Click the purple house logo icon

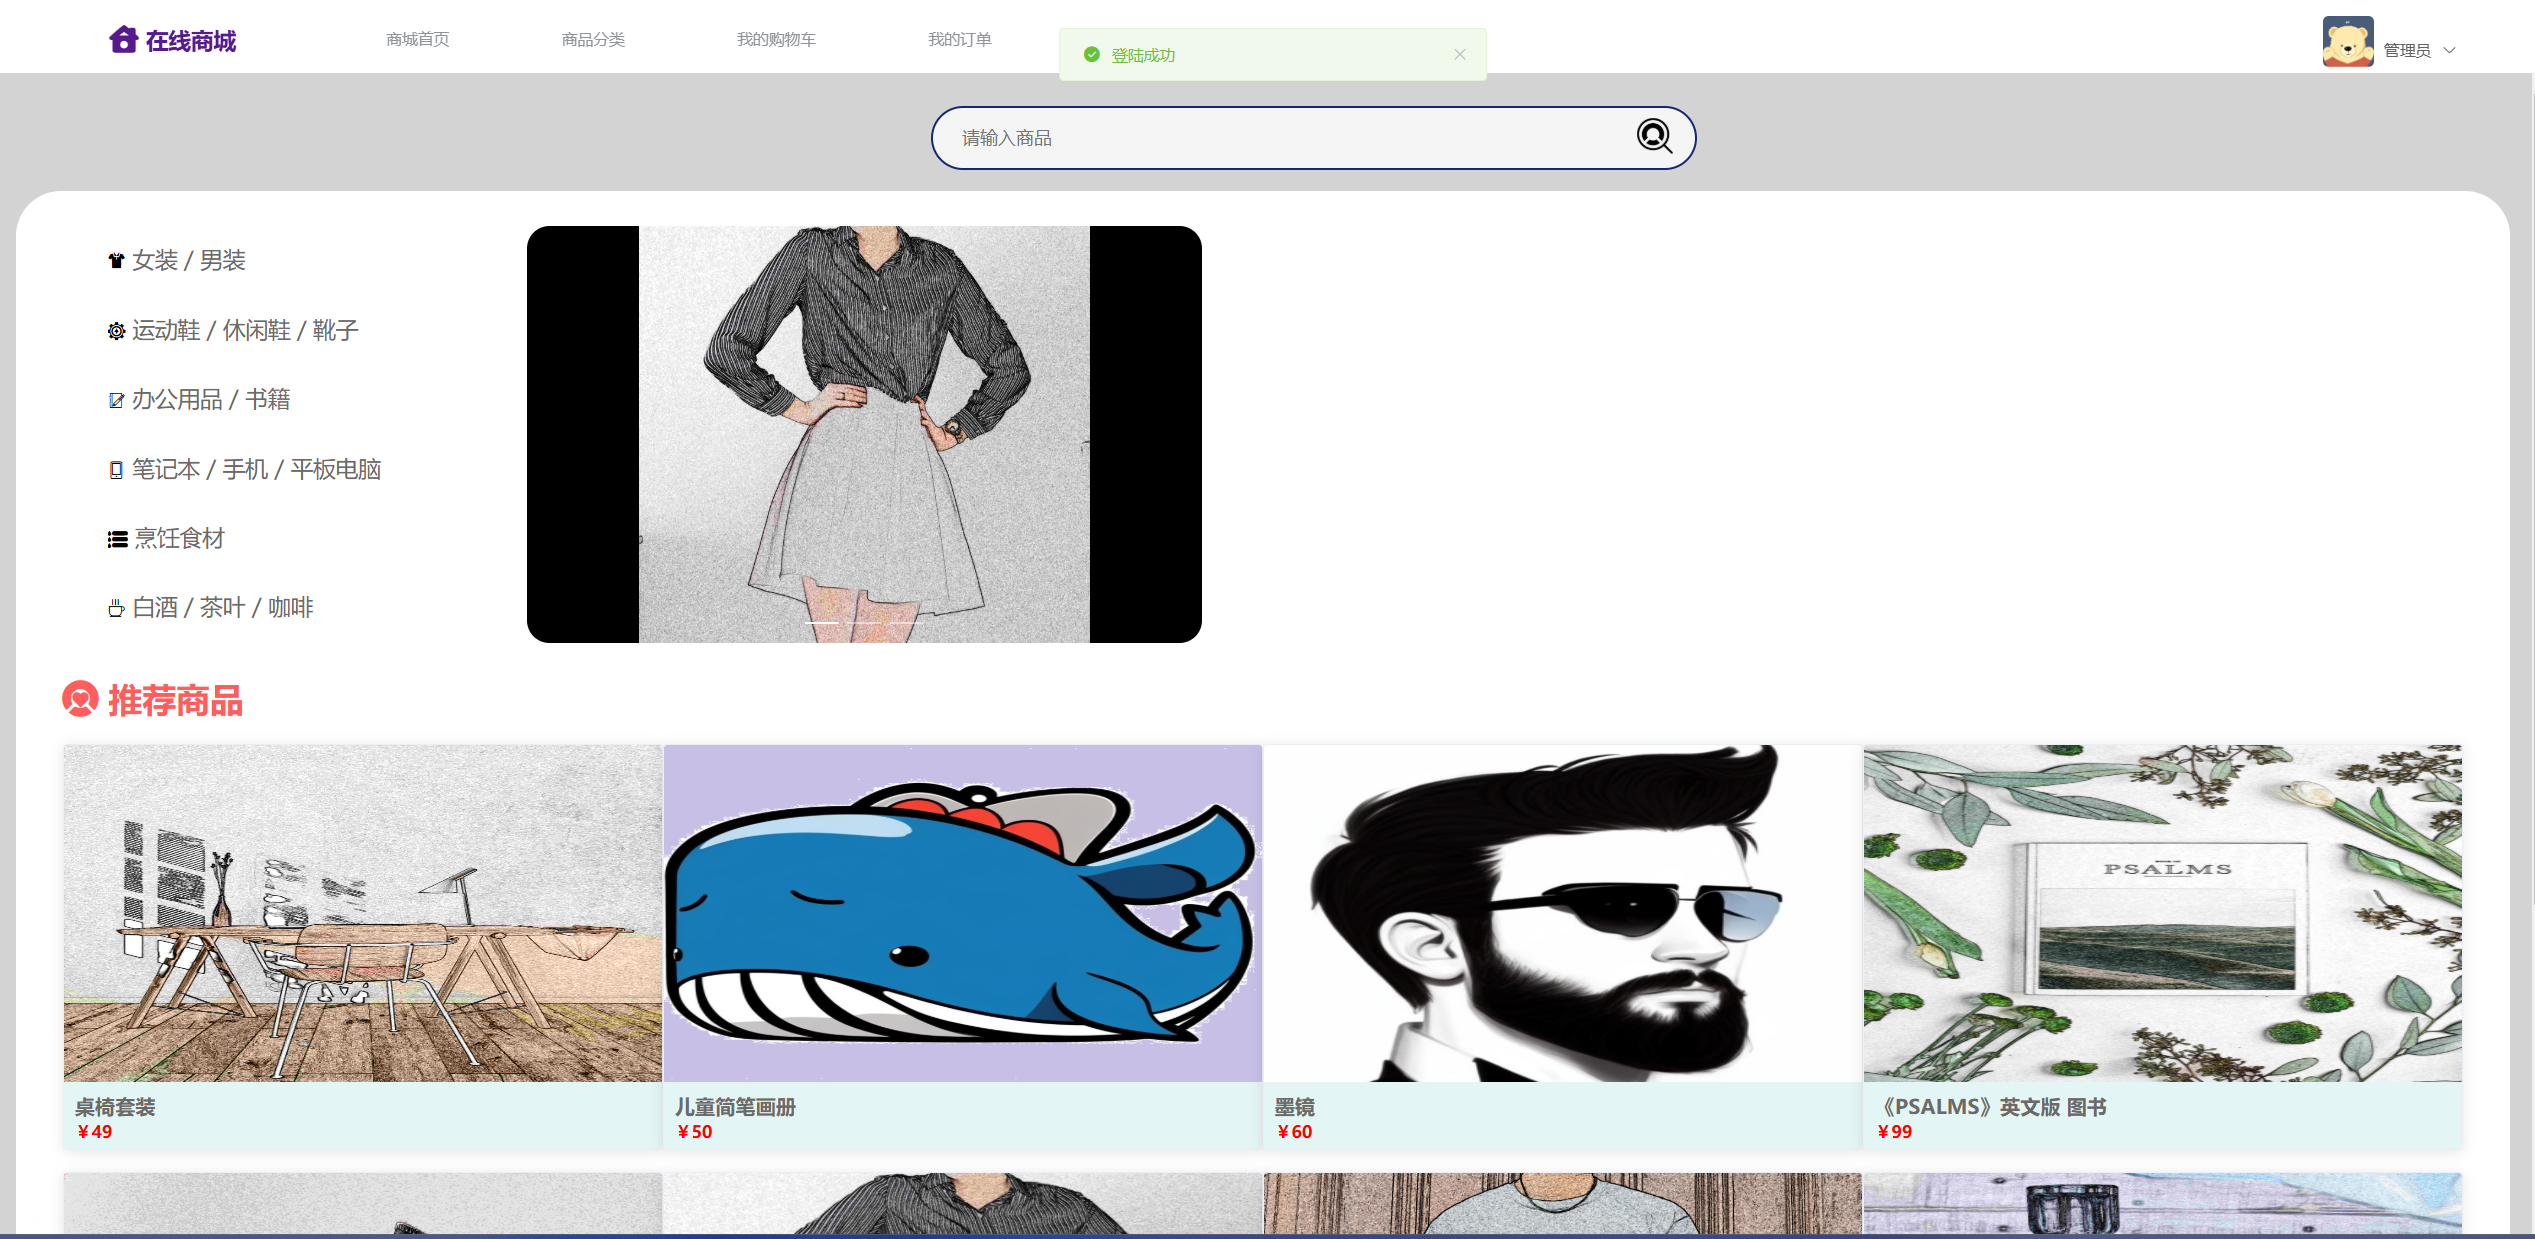click(123, 40)
